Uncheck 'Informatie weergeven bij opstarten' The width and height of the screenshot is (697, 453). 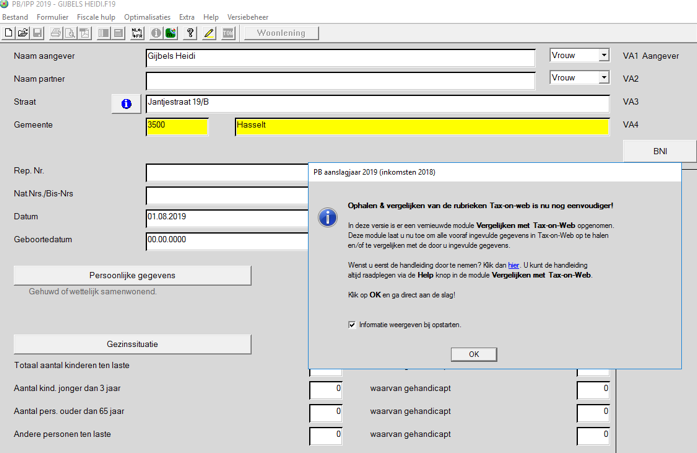[x=352, y=325]
